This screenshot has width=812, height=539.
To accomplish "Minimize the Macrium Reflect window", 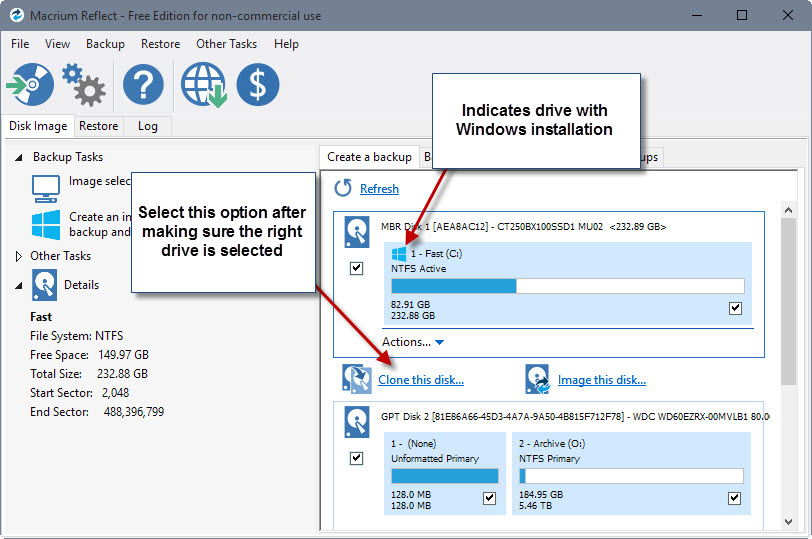I will (x=697, y=15).
